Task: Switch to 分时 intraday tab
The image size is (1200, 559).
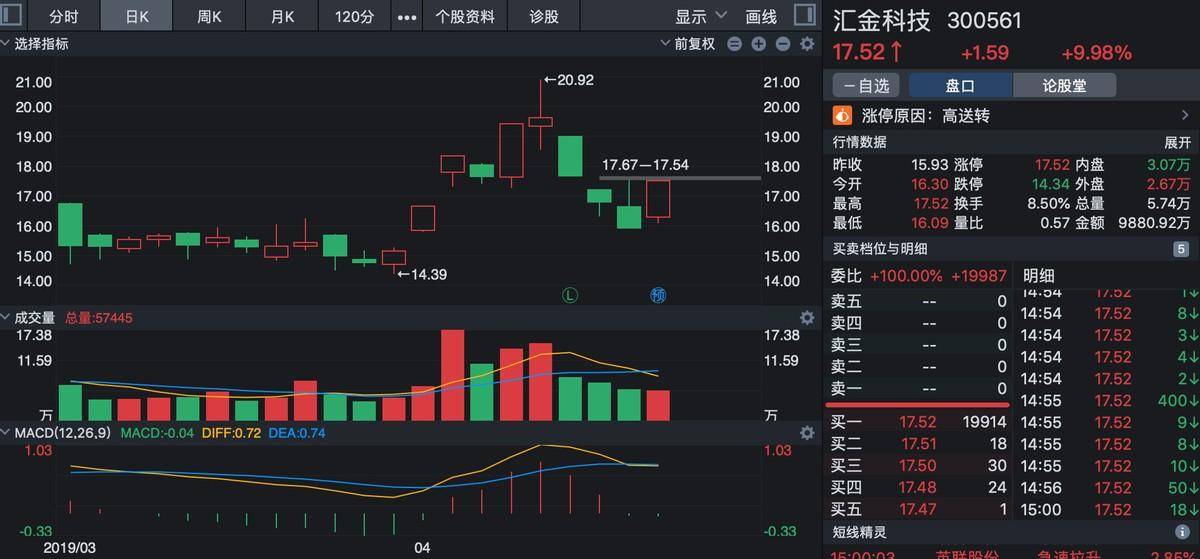Action: [x=64, y=17]
